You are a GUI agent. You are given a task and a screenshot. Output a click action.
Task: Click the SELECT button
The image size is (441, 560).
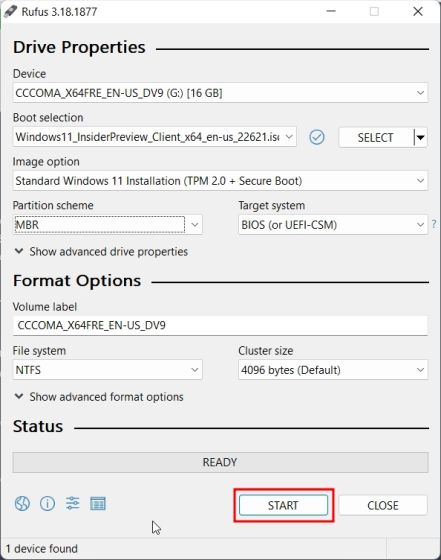tap(376, 138)
